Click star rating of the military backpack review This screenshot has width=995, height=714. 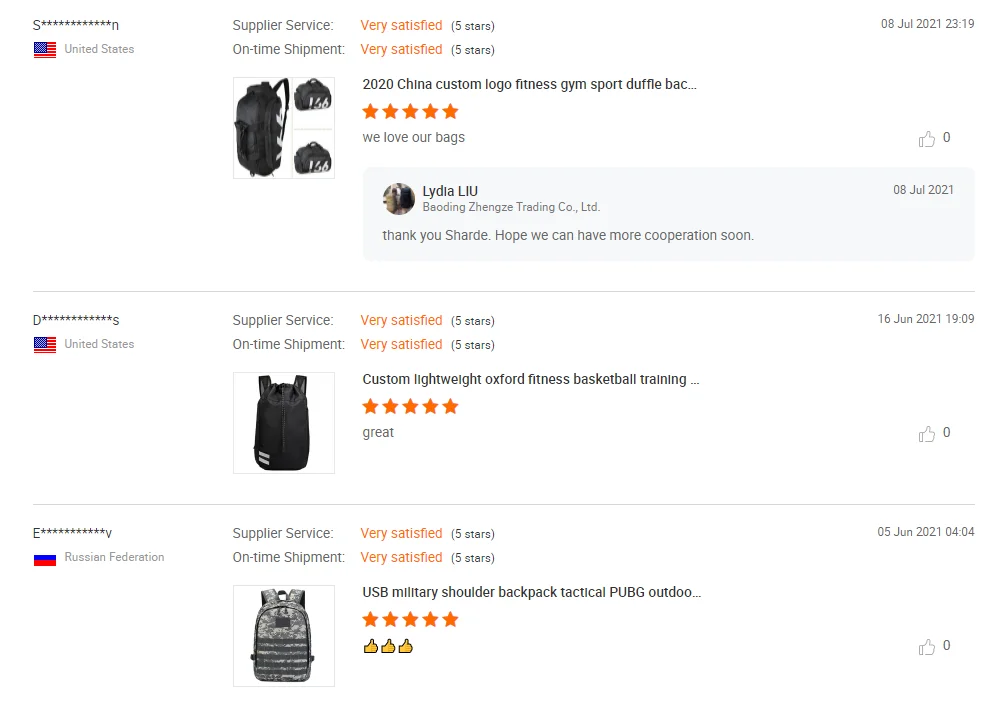click(x=410, y=619)
